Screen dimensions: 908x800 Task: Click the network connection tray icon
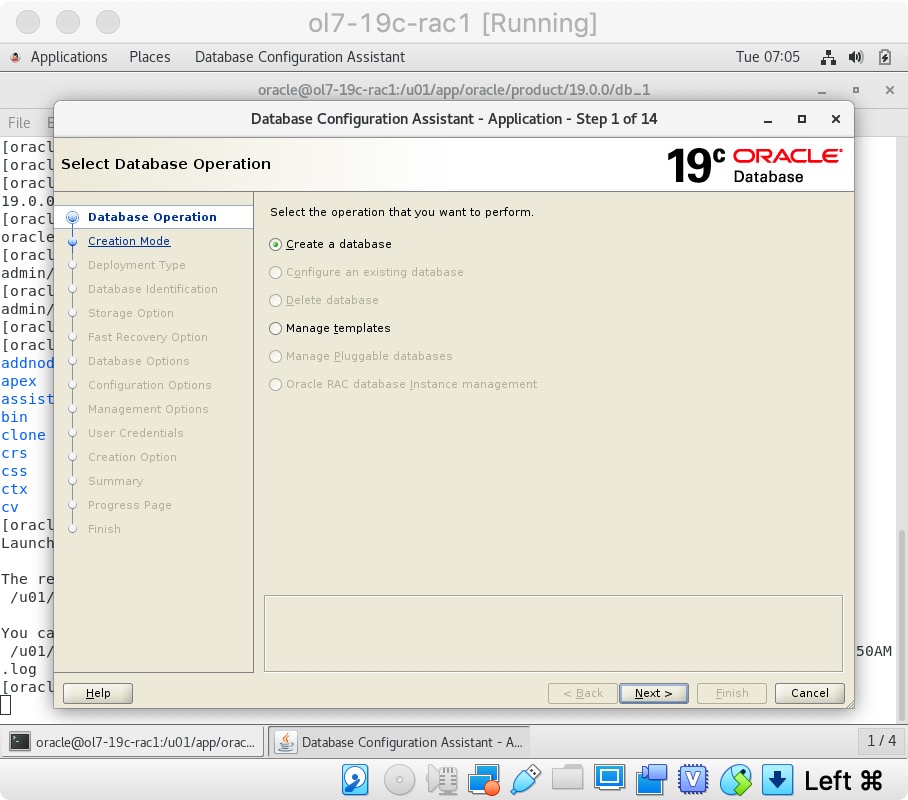tap(828, 57)
